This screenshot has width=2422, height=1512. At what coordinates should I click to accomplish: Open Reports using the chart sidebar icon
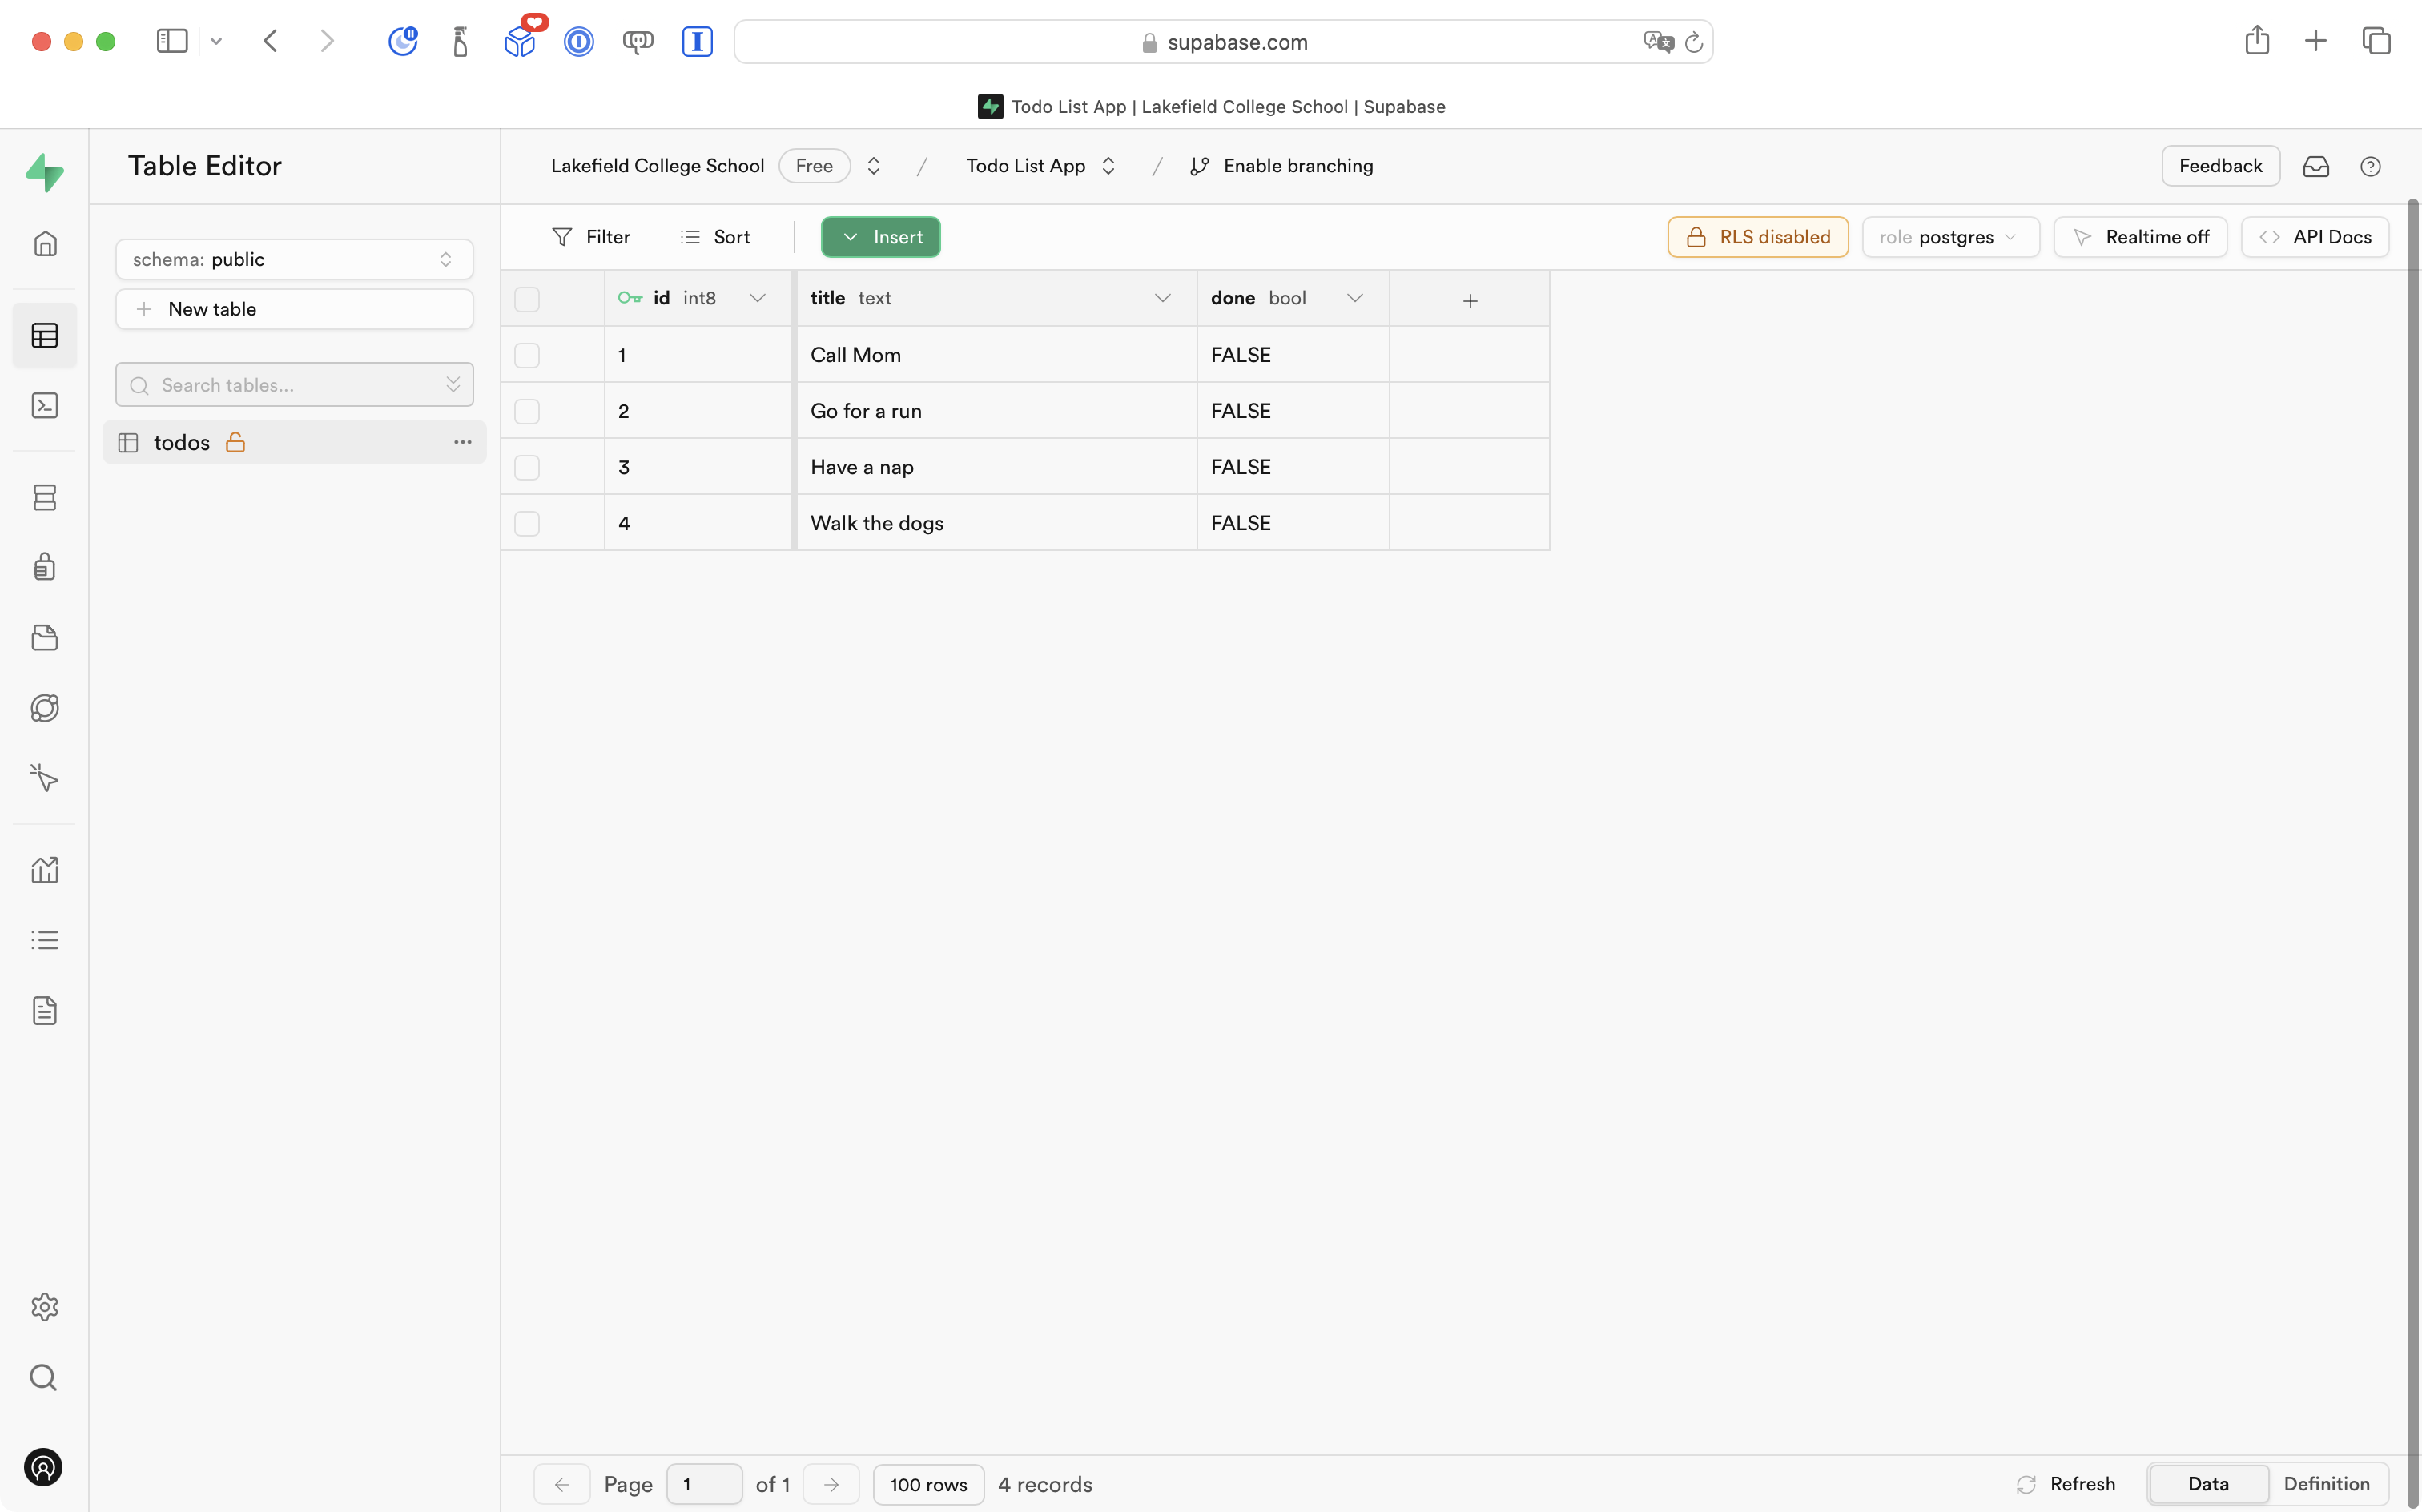click(45, 869)
